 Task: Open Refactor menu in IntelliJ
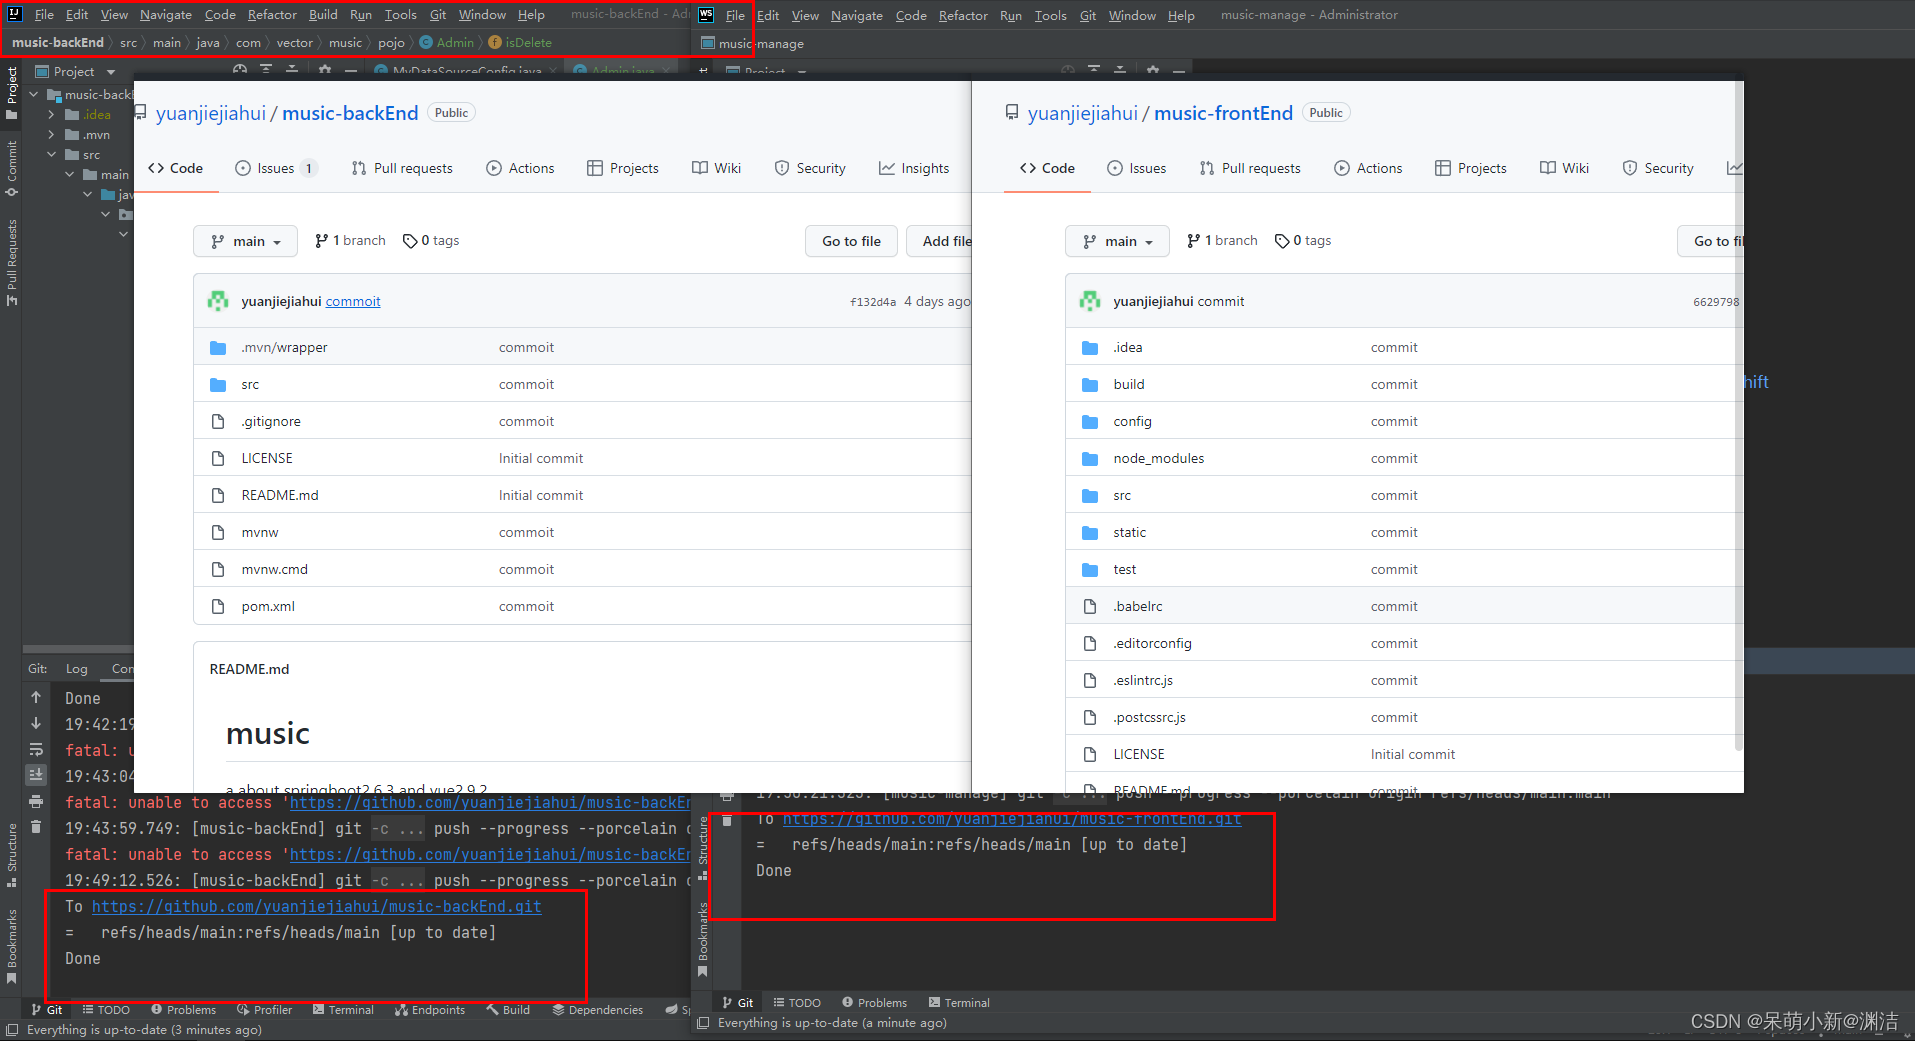[x=272, y=15]
